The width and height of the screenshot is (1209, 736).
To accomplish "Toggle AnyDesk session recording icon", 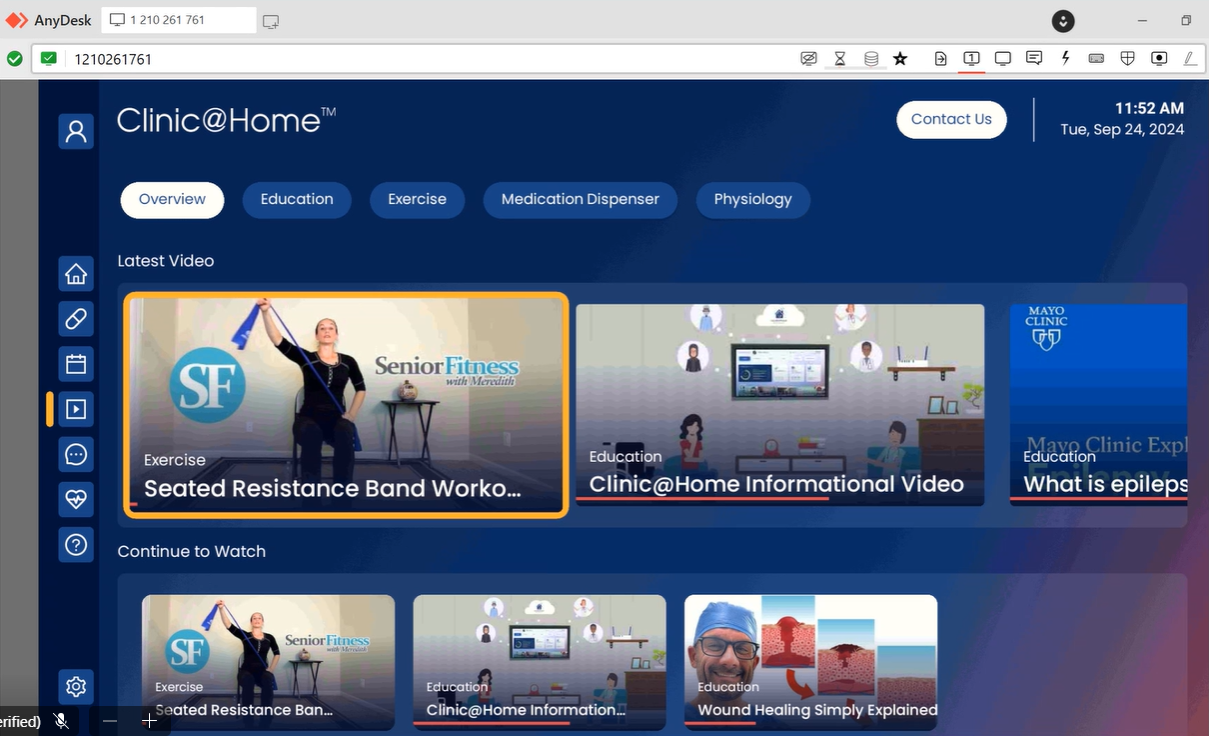I will pyautogui.click(x=1159, y=59).
